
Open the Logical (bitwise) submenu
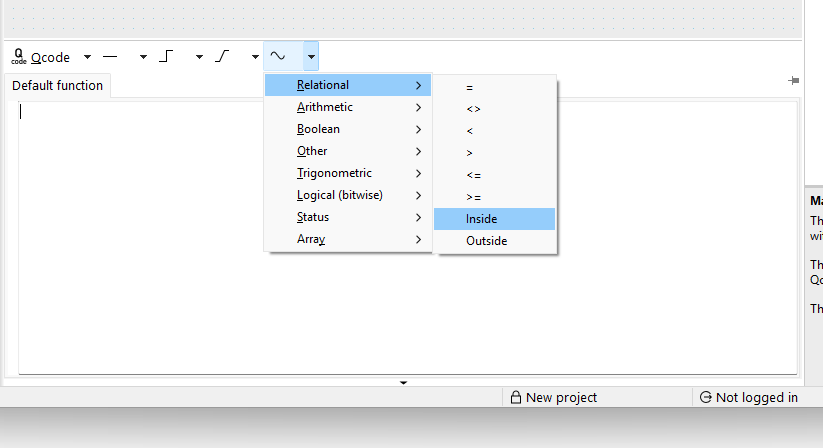[348, 195]
